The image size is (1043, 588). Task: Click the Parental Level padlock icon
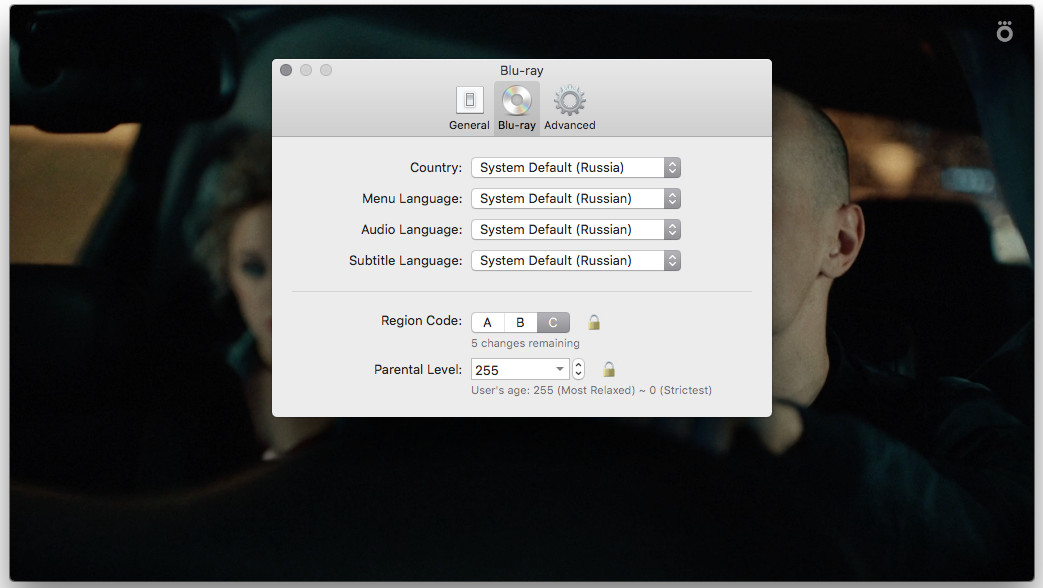tap(609, 369)
